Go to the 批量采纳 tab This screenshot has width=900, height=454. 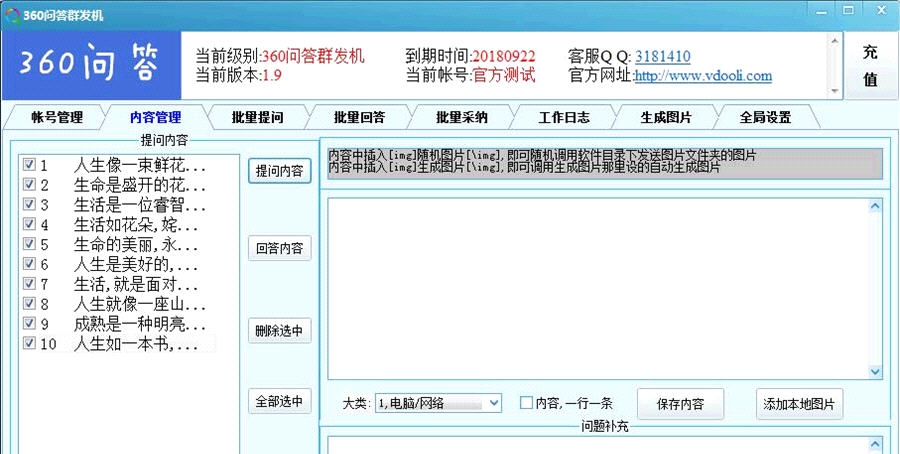(461, 118)
